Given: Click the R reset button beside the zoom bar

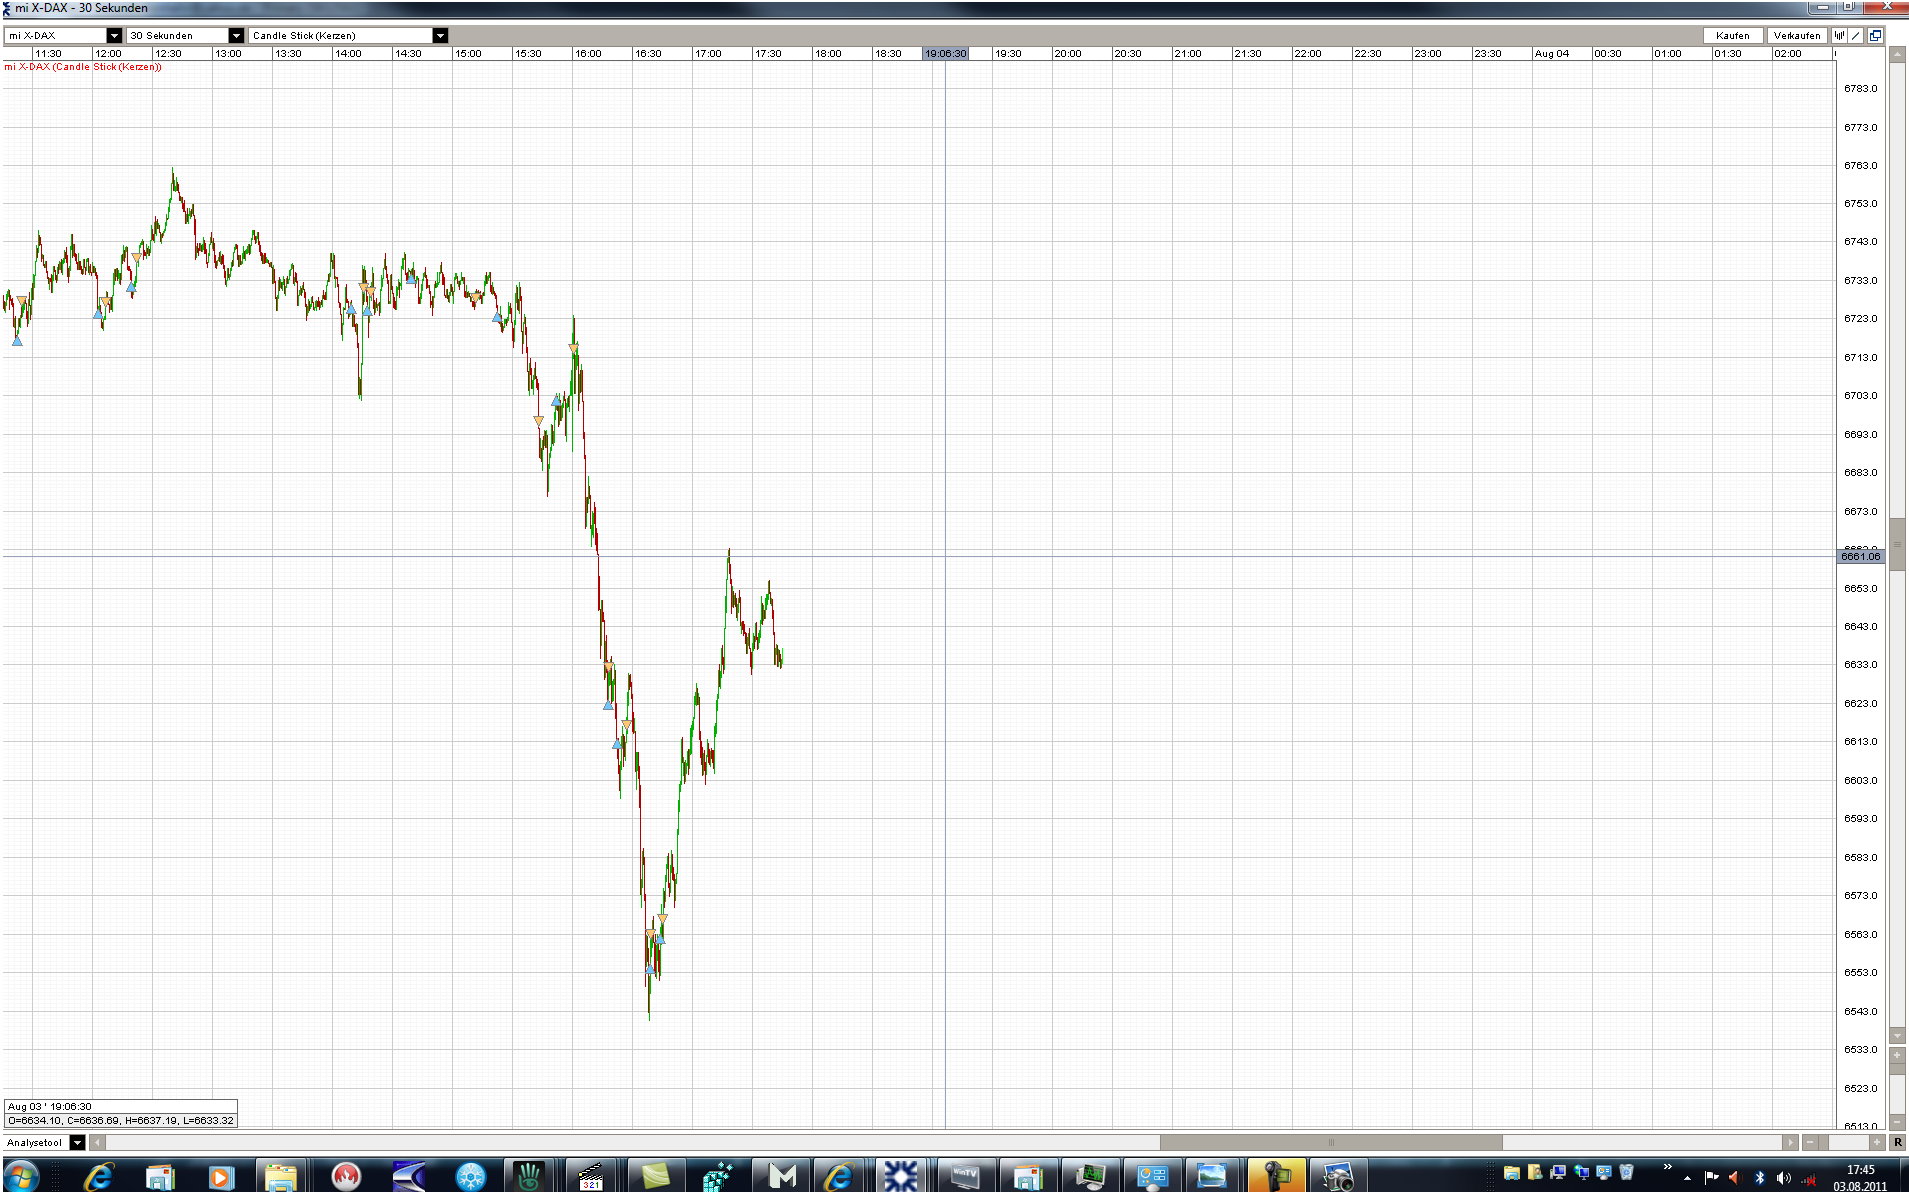Looking at the screenshot, I should (x=1897, y=1142).
